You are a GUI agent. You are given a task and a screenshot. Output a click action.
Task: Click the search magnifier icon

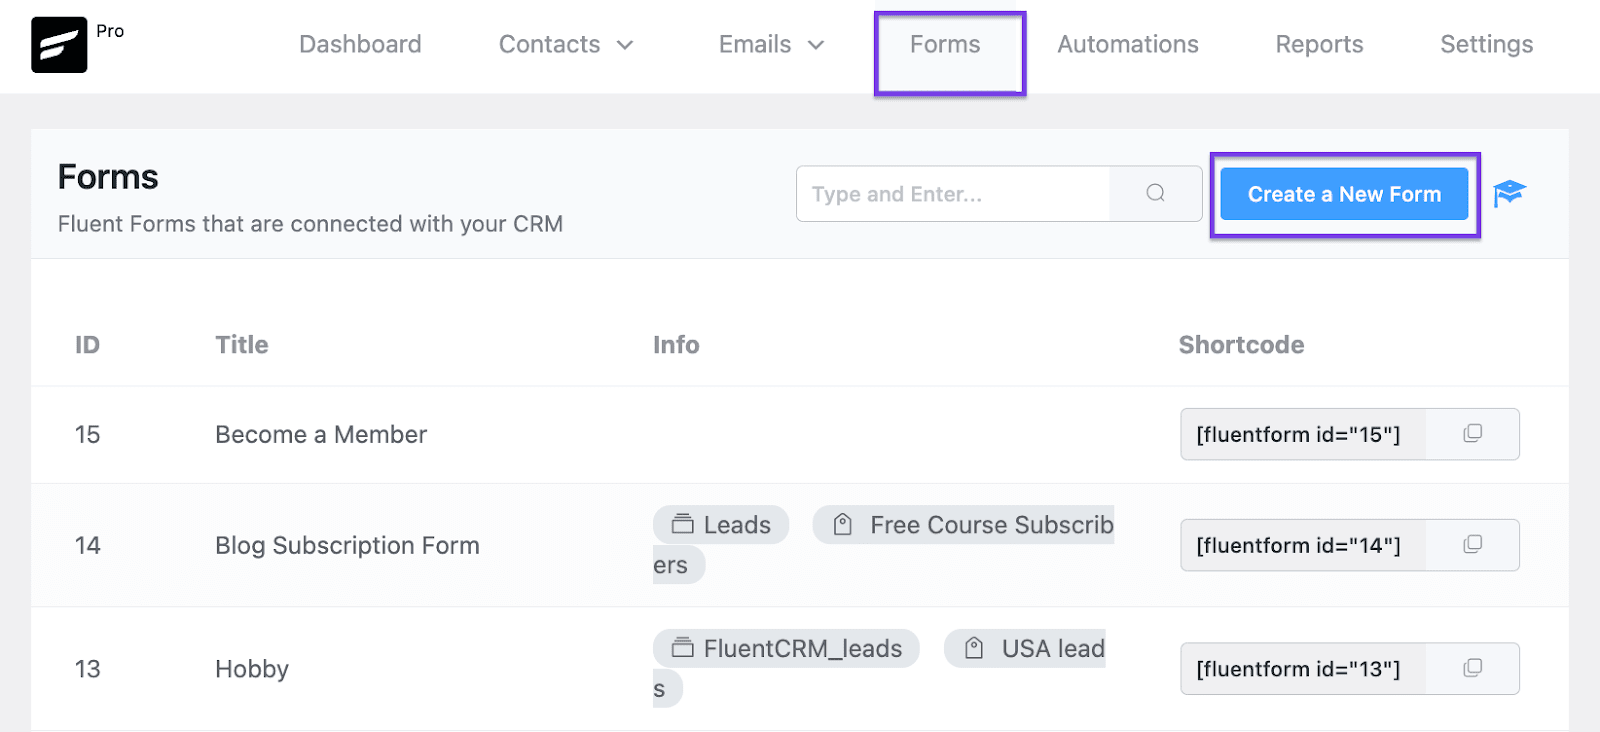pyautogui.click(x=1155, y=193)
